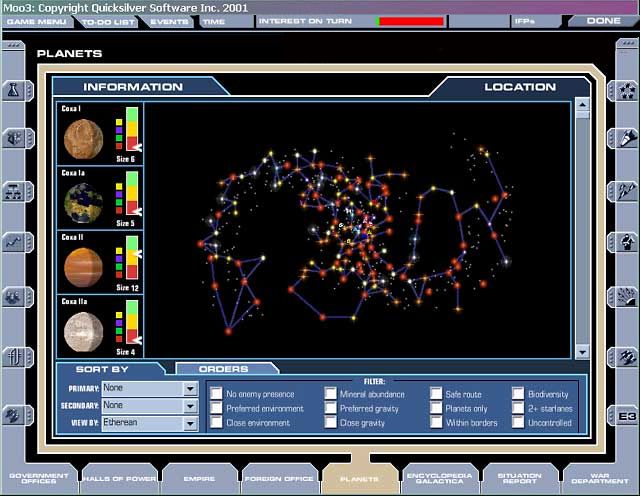This screenshot has width=640, height=496.
Task: Open the Situation Report section
Action: tap(520, 478)
